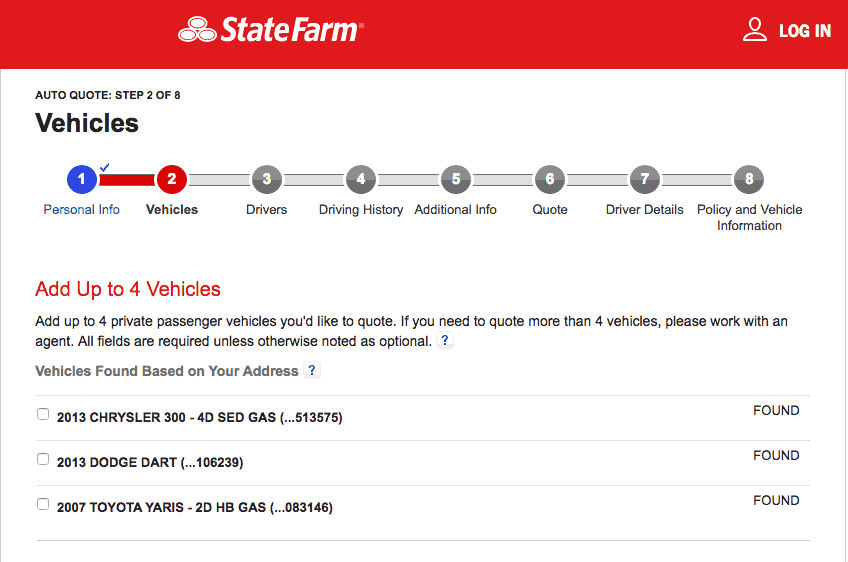Select the 2013 Chrysler 300 checkbox

pos(43,414)
